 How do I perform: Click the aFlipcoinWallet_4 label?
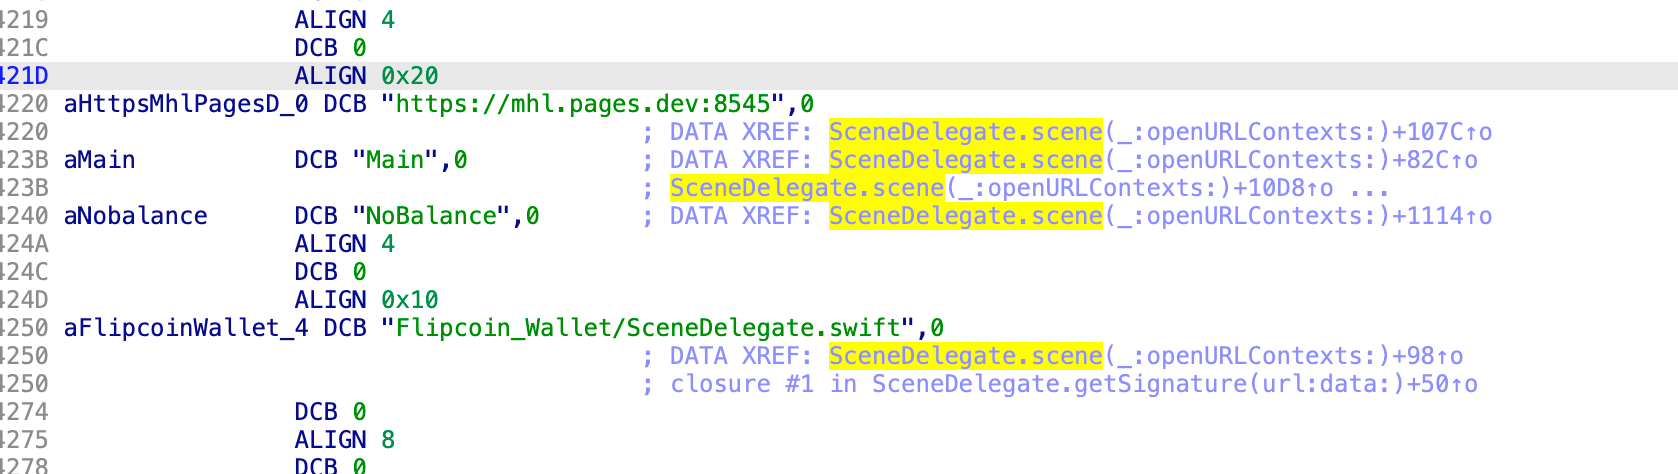coord(186,328)
